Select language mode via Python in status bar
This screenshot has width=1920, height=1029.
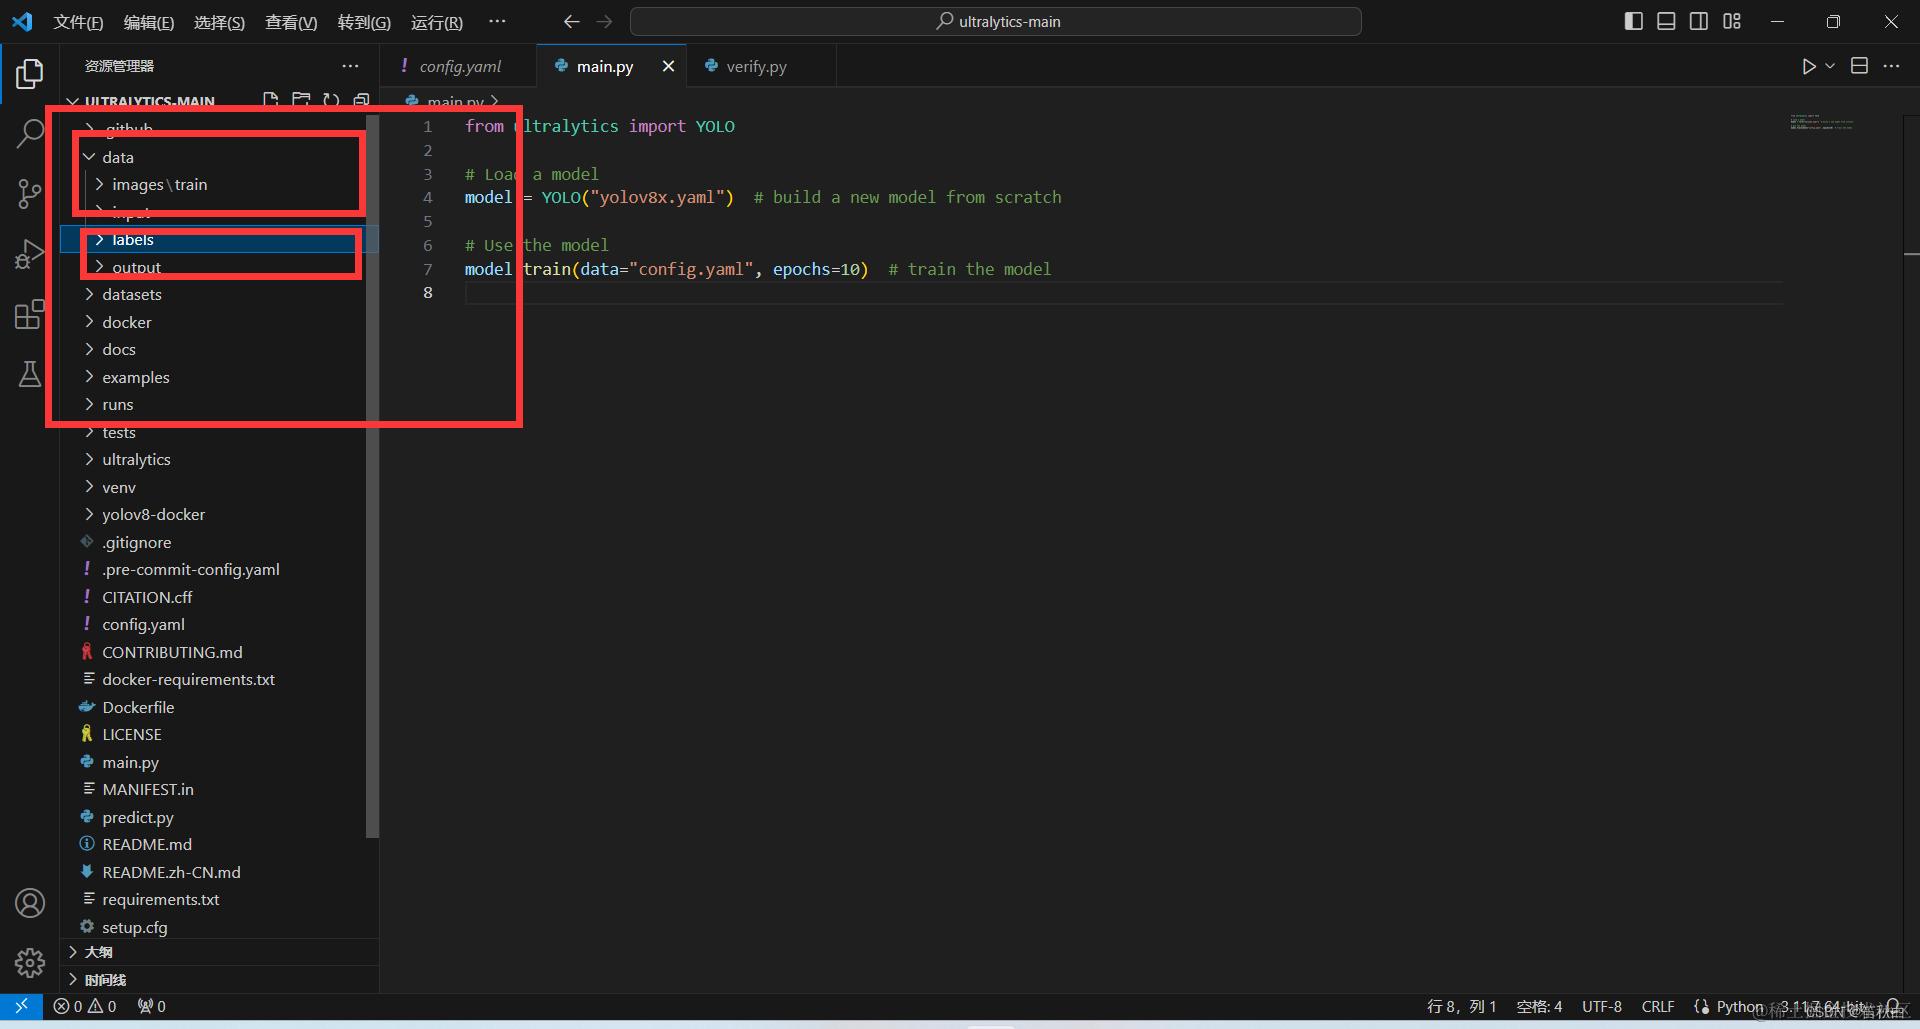(x=1740, y=1006)
